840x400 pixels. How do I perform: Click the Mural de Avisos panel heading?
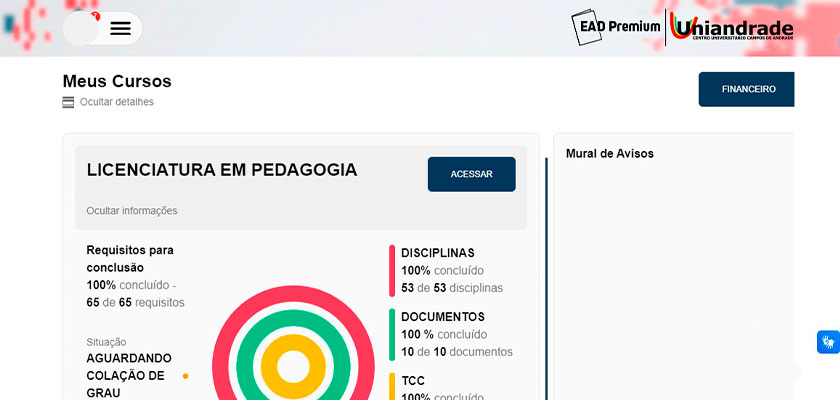click(x=609, y=154)
